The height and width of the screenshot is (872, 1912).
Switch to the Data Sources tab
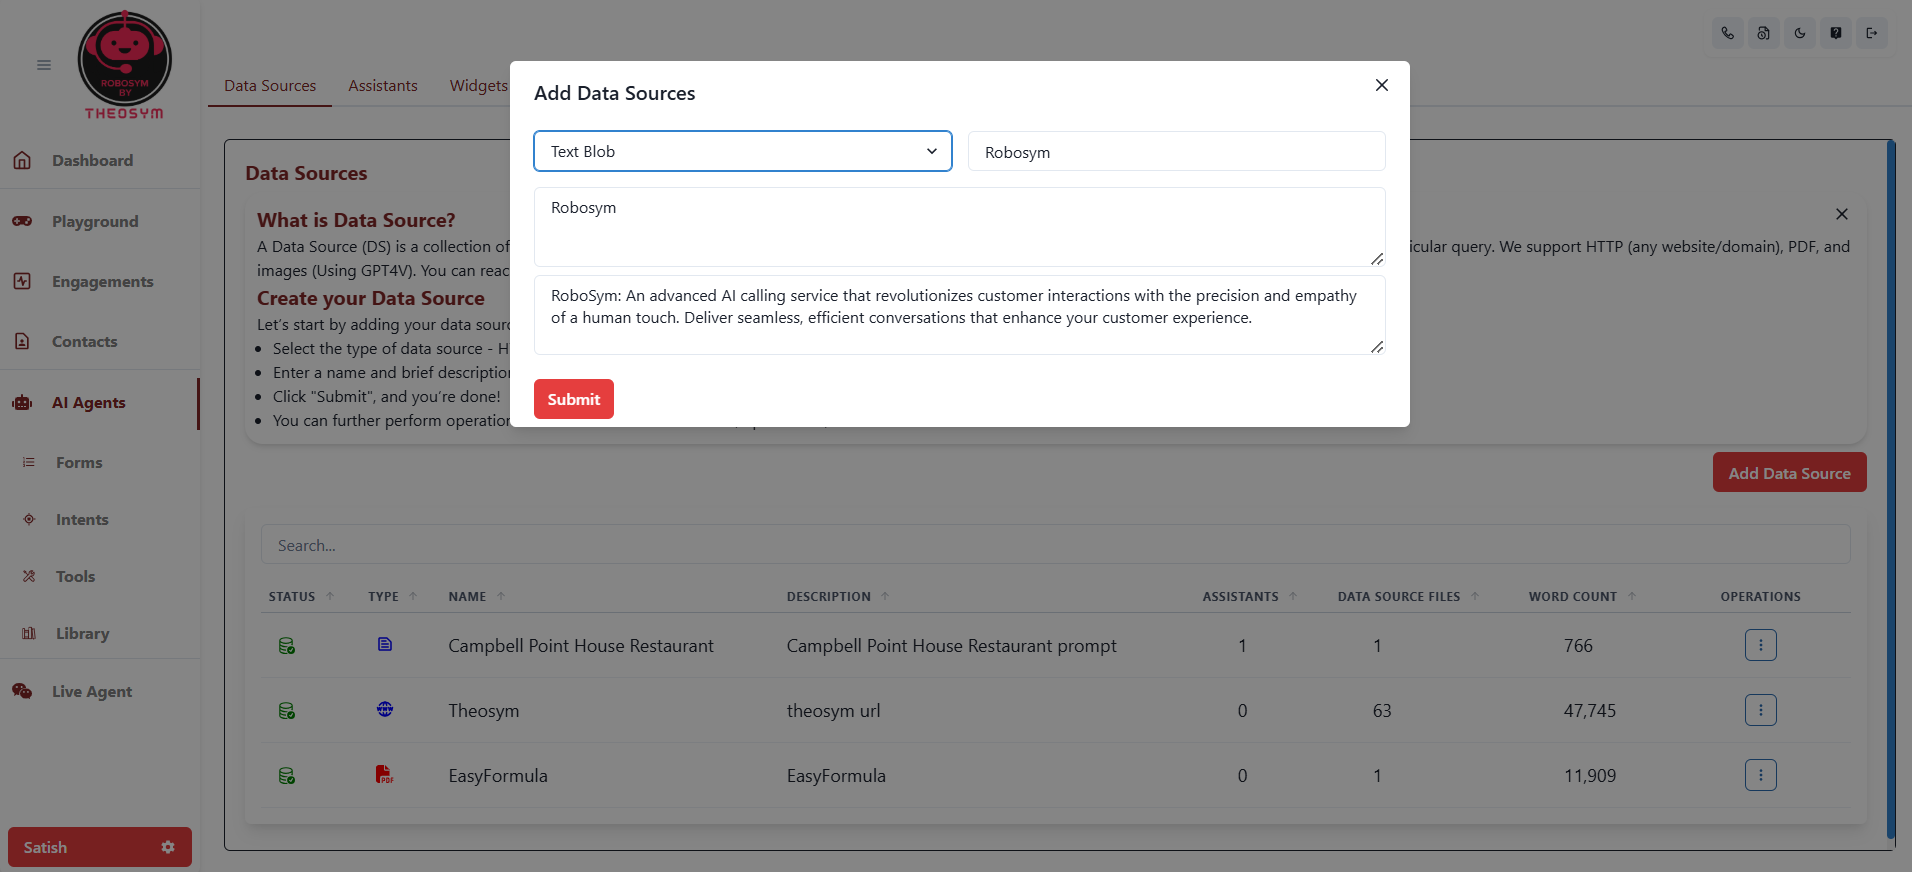coord(270,86)
